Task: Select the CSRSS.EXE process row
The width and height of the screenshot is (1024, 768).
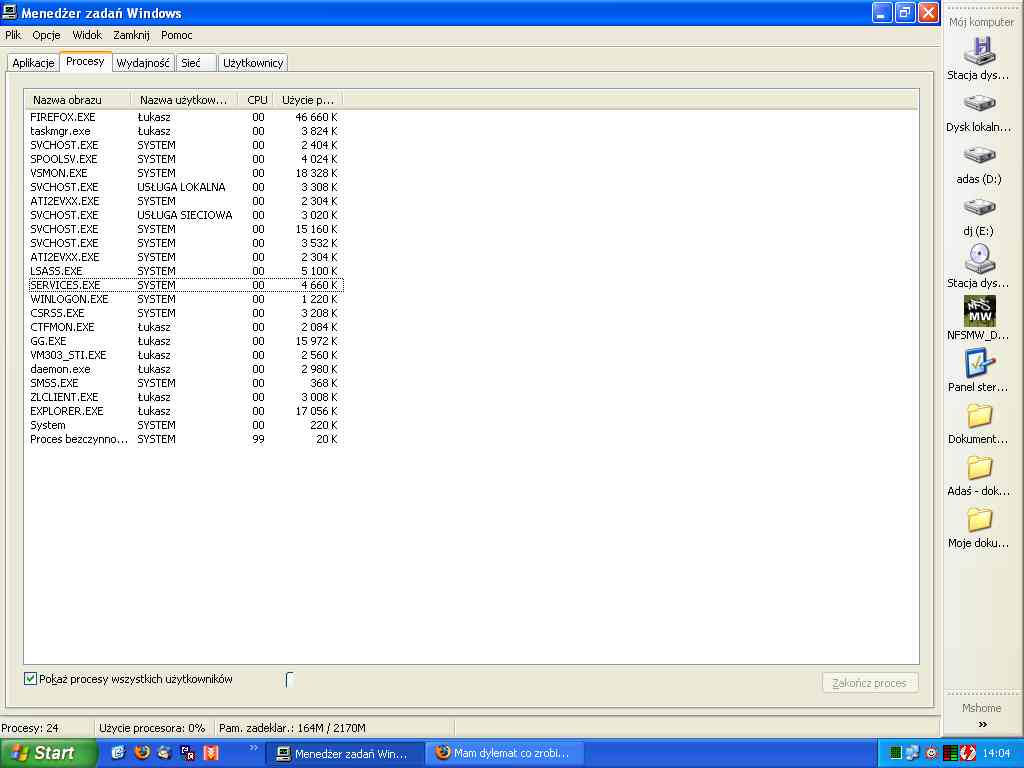Action: pos(185,313)
